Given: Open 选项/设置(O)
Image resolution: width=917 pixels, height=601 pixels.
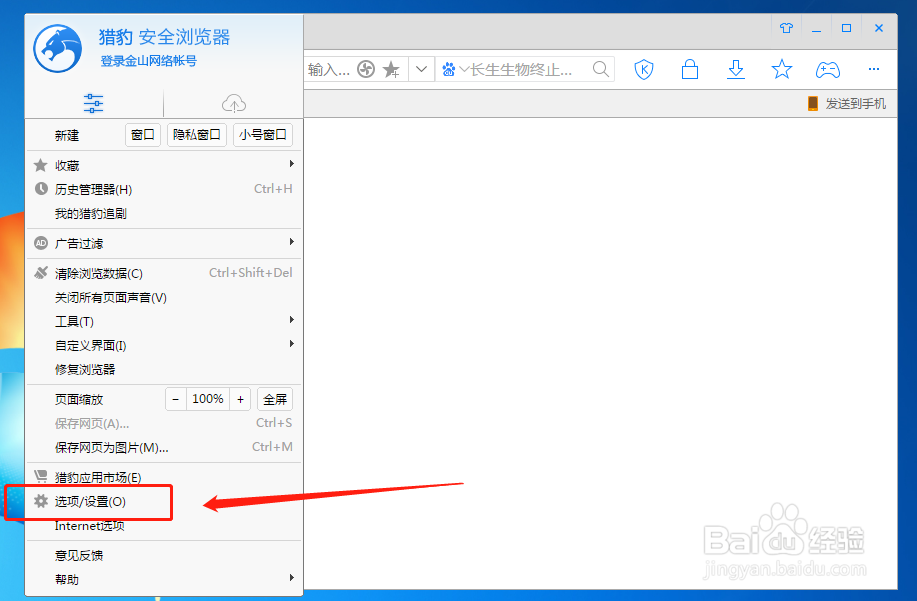Looking at the screenshot, I should (x=164, y=502).
